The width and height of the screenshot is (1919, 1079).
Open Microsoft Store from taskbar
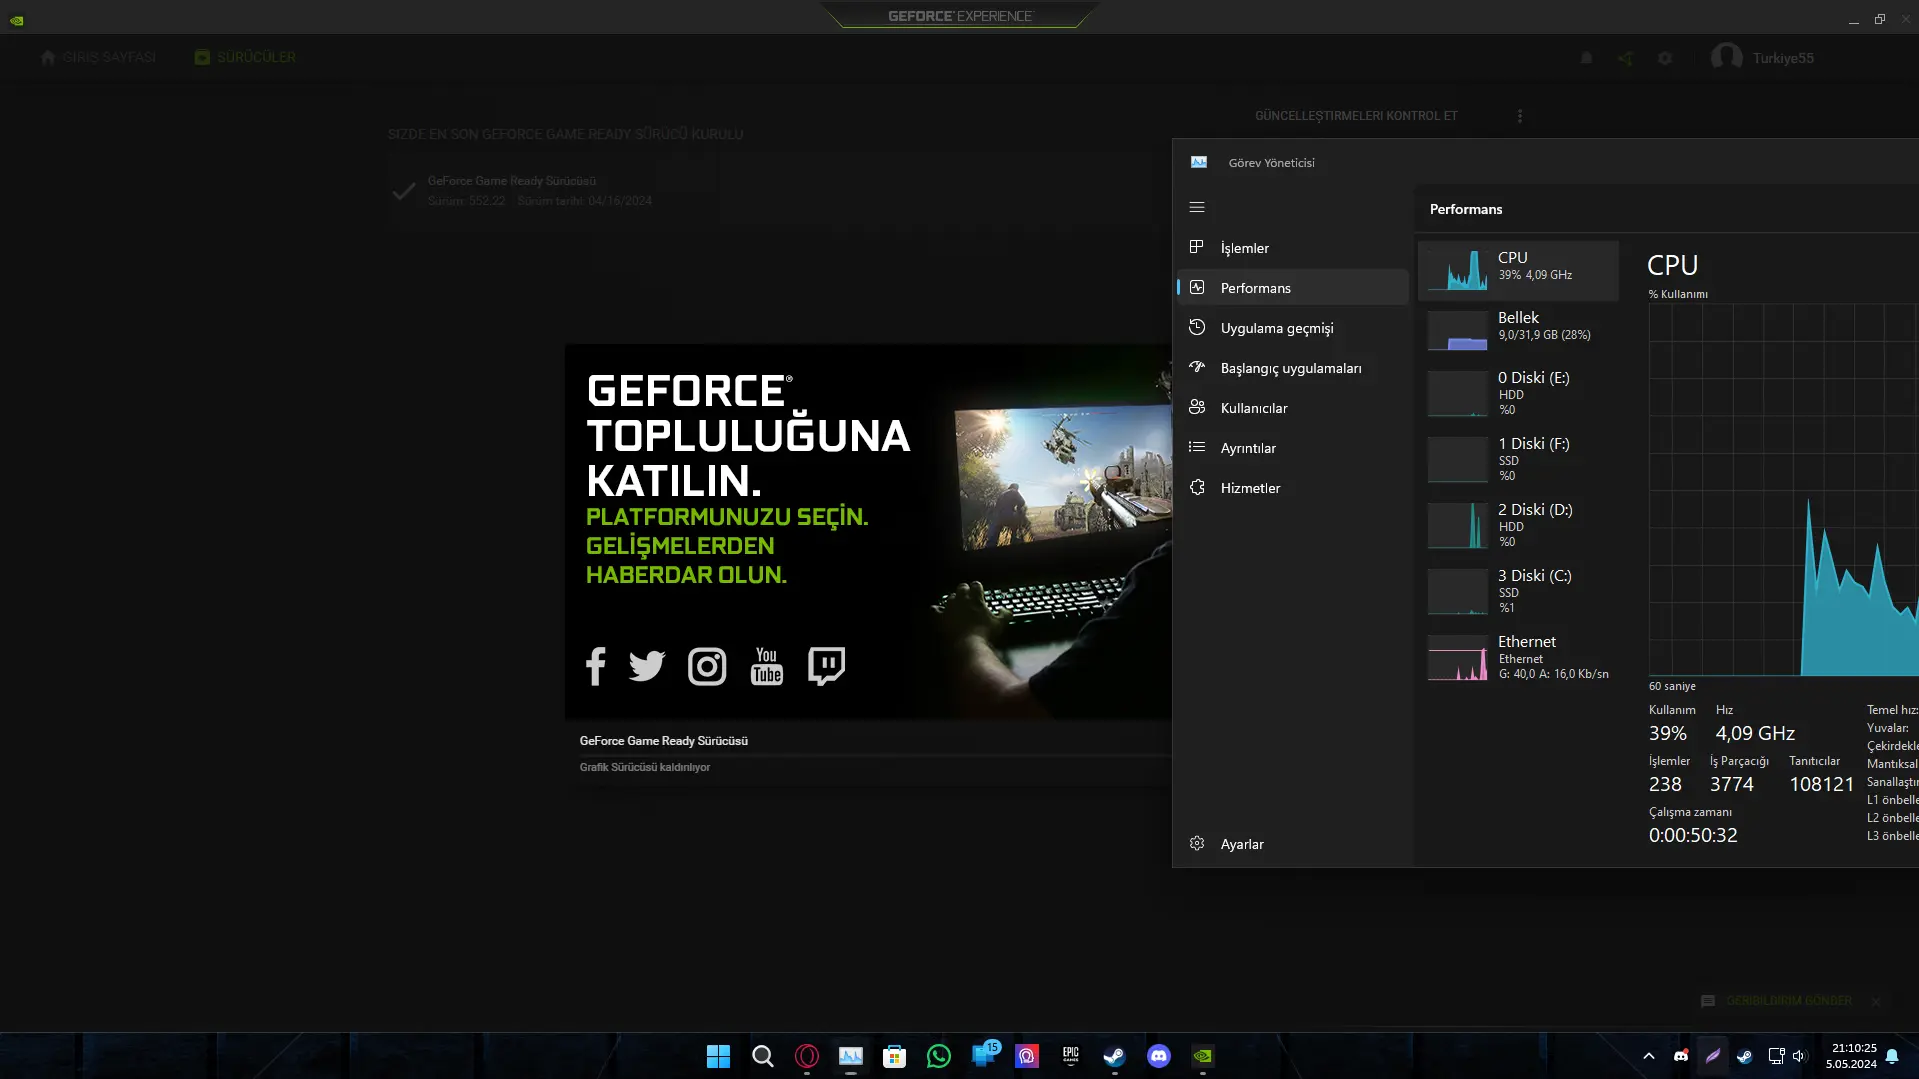coord(895,1056)
